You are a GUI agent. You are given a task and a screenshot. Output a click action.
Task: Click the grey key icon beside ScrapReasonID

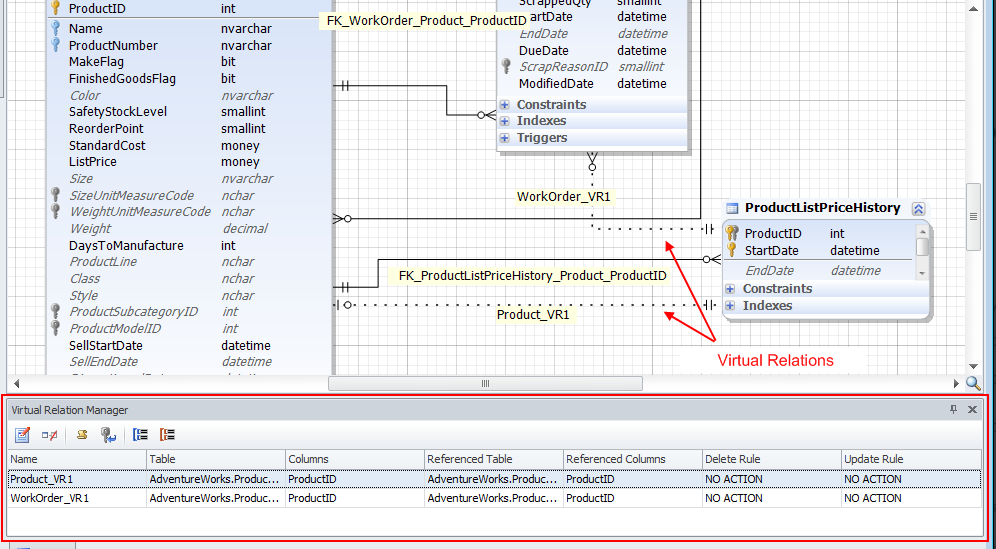pyautogui.click(x=506, y=66)
